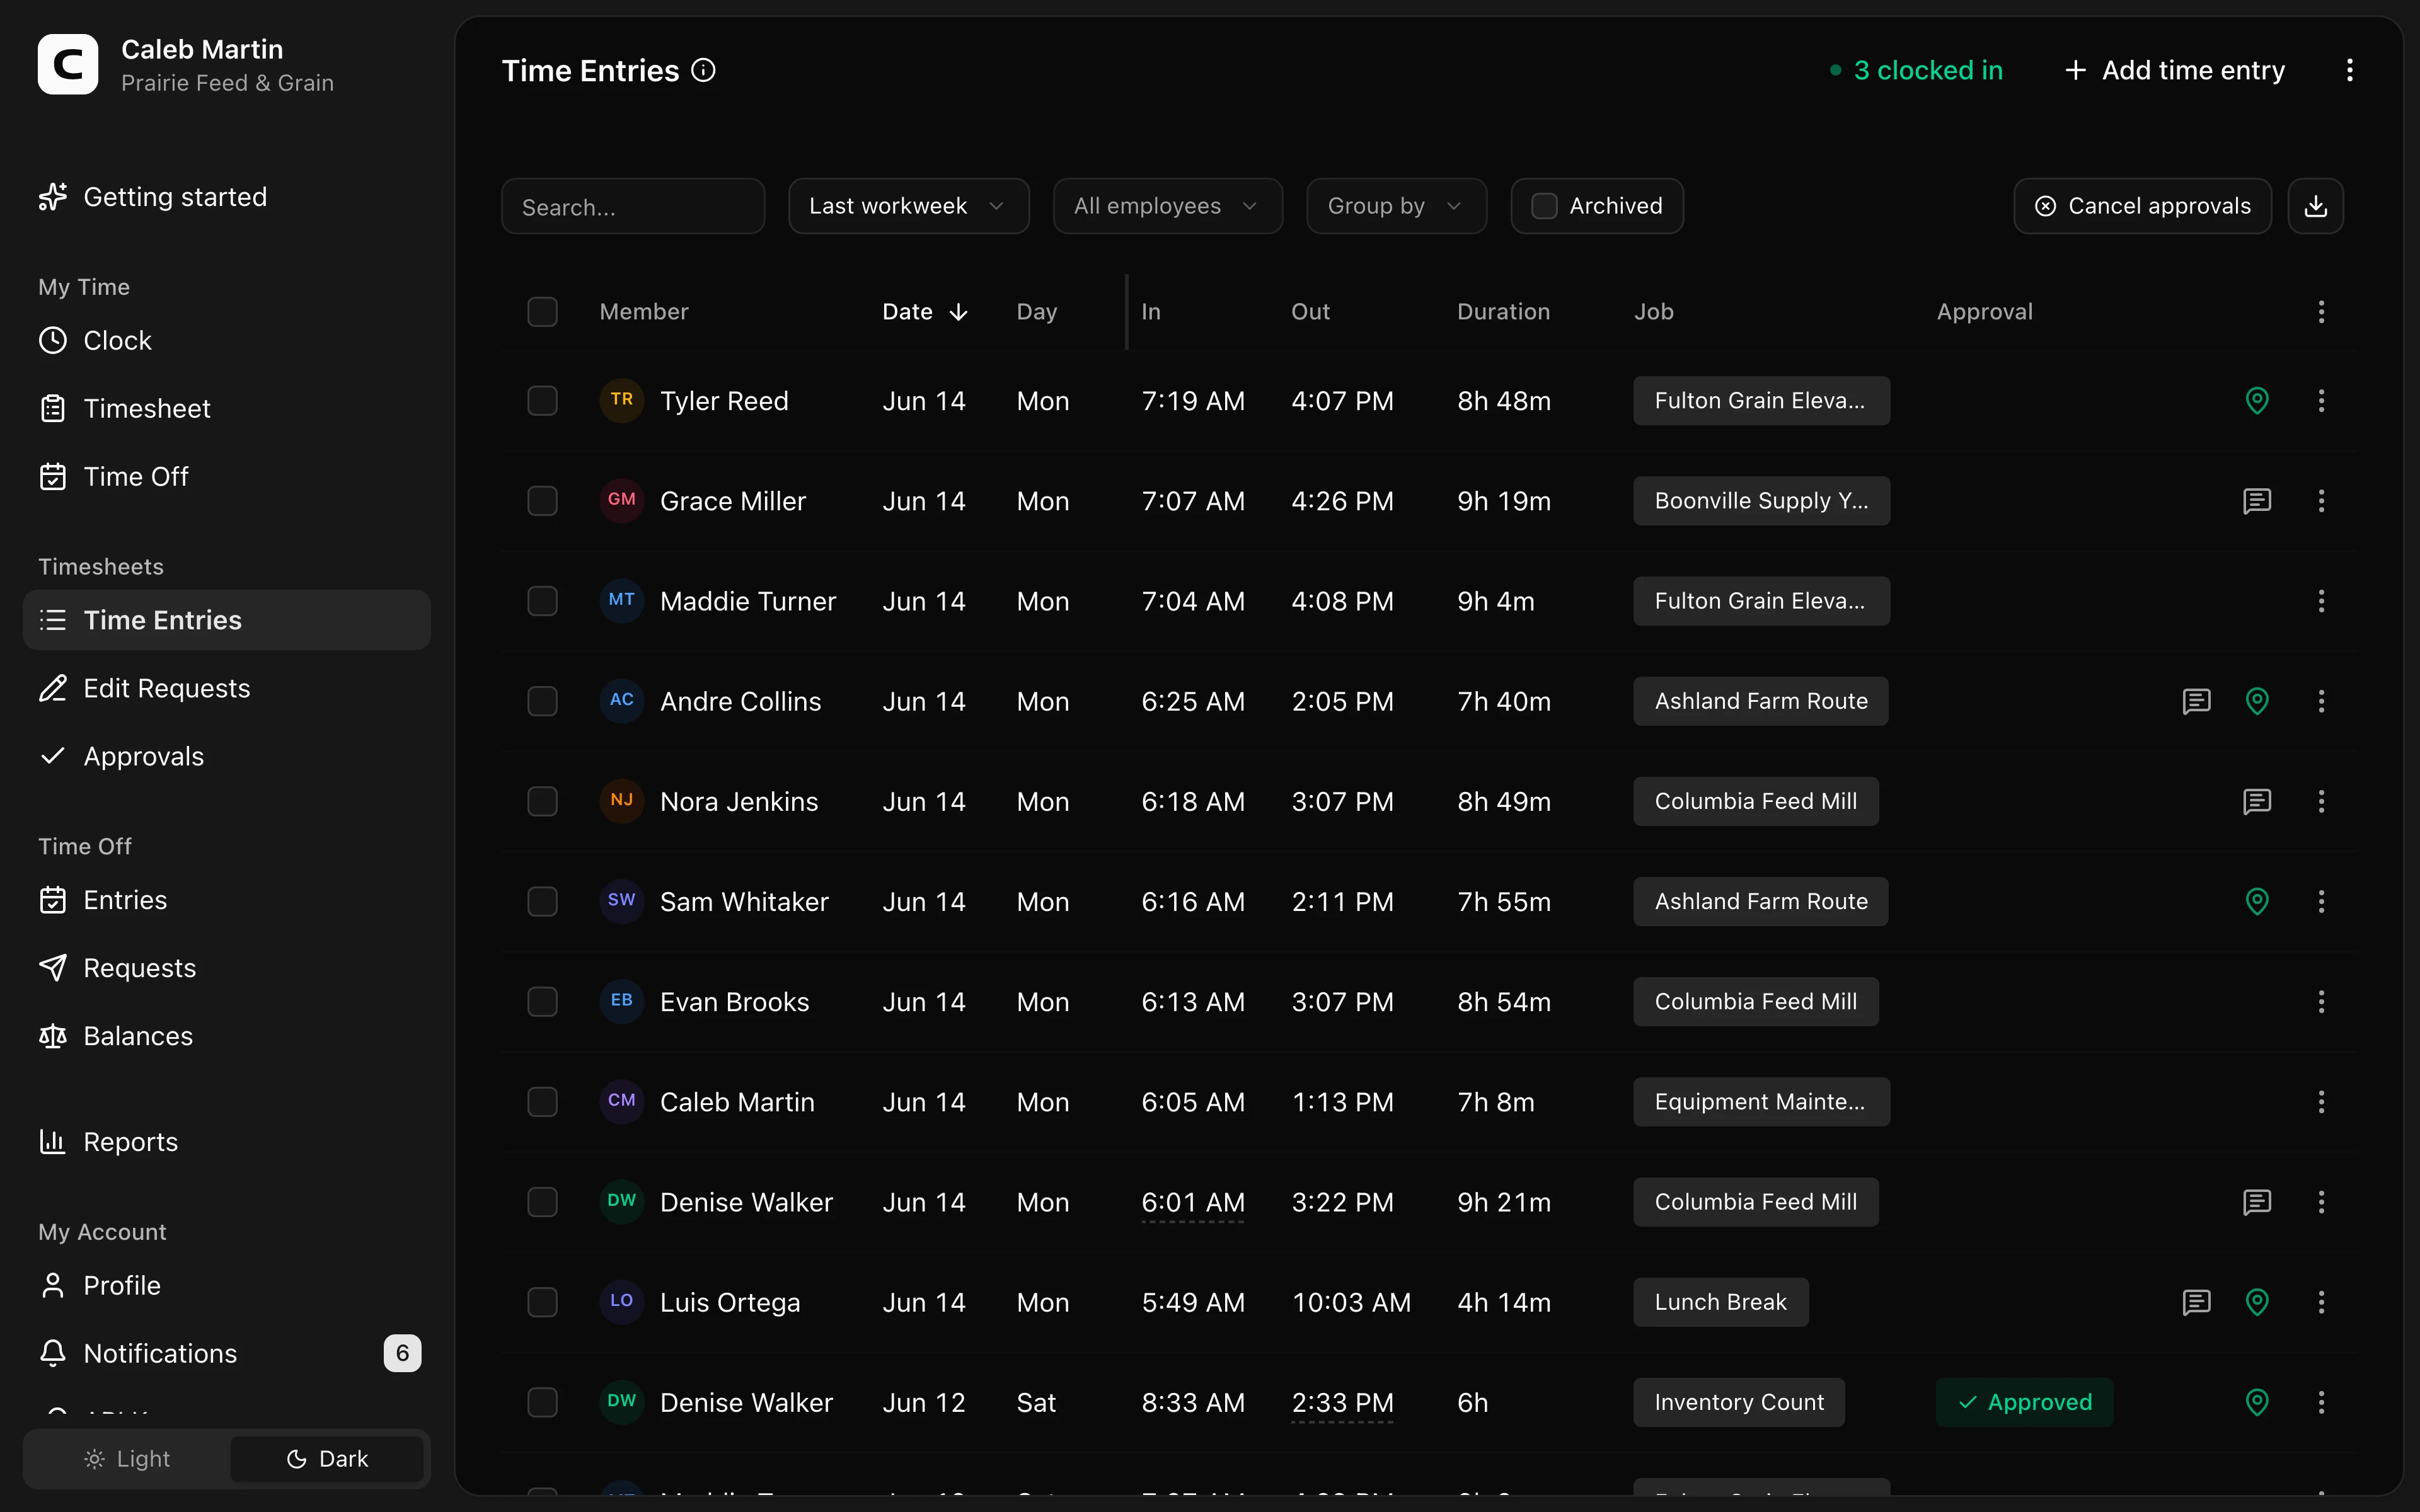This screenshot has height=1512, width=2420.
Task: Click the Approved badge on Denise Walker's row
Action: [x=2024, y=1402]
